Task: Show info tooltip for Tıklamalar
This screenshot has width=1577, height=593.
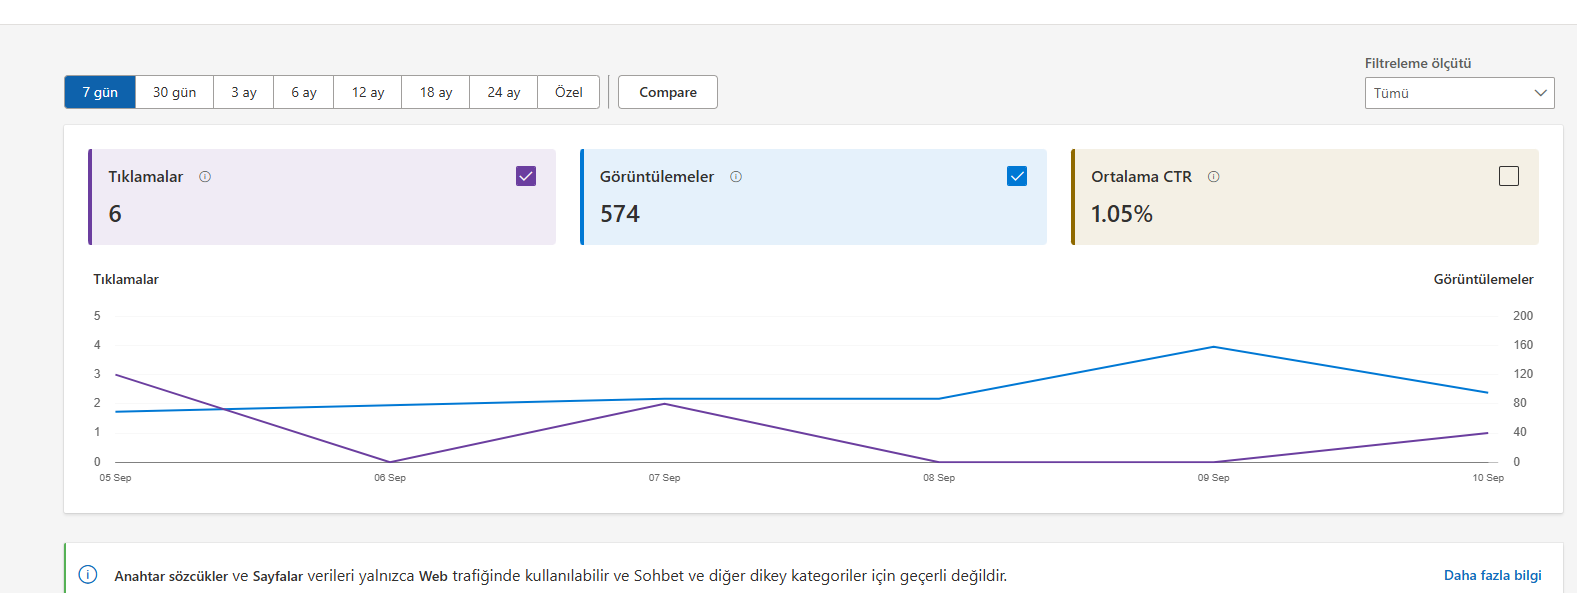Action: [205, 177]
